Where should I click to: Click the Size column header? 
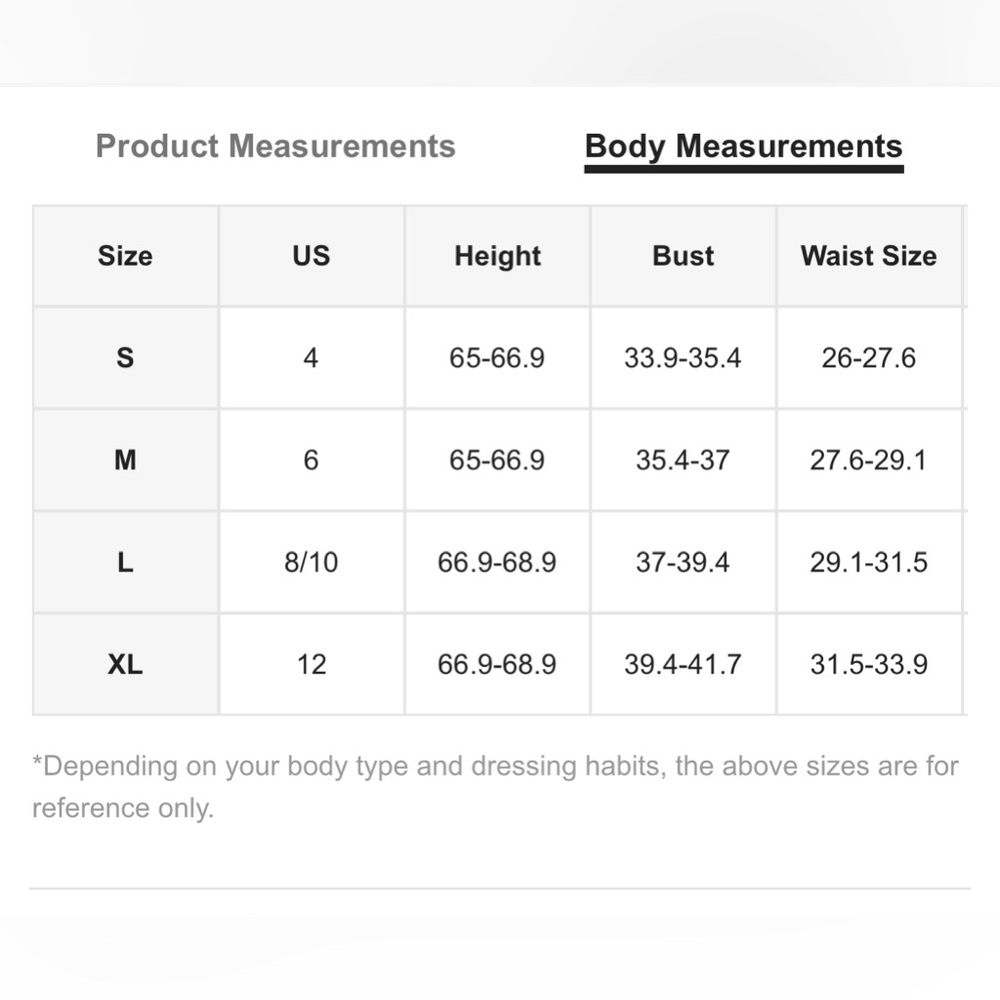(x=125, y=256)
